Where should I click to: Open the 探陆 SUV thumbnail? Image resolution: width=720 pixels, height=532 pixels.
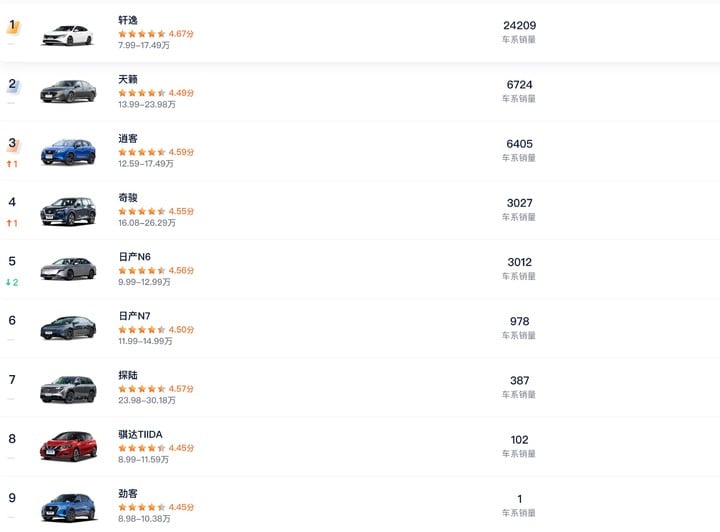click(68, 388)
